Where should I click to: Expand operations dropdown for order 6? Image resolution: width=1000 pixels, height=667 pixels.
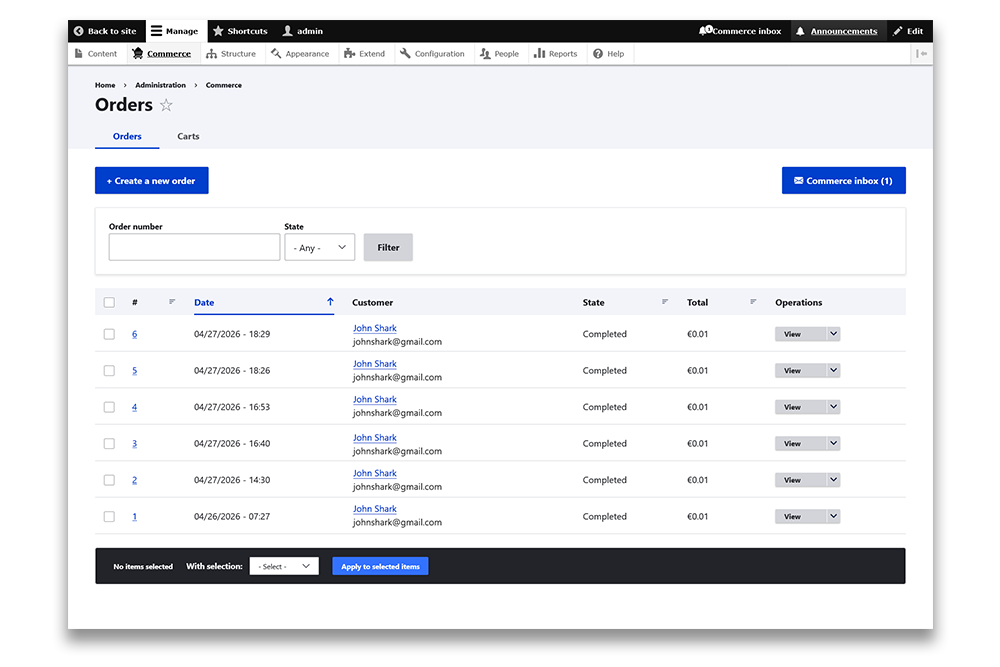(833, 334)
